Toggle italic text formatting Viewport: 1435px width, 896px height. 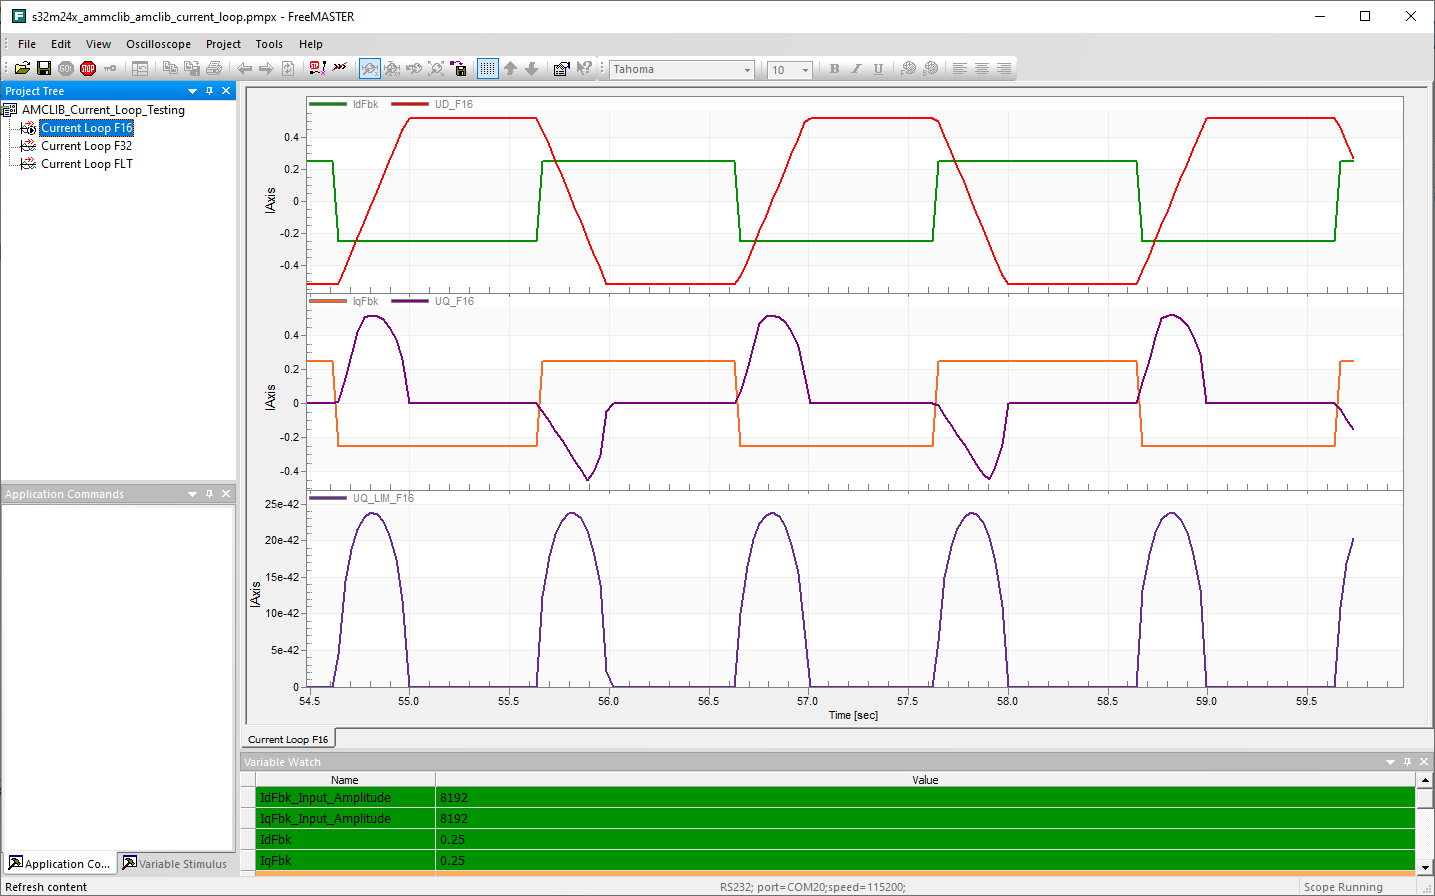tap(855, 68)
